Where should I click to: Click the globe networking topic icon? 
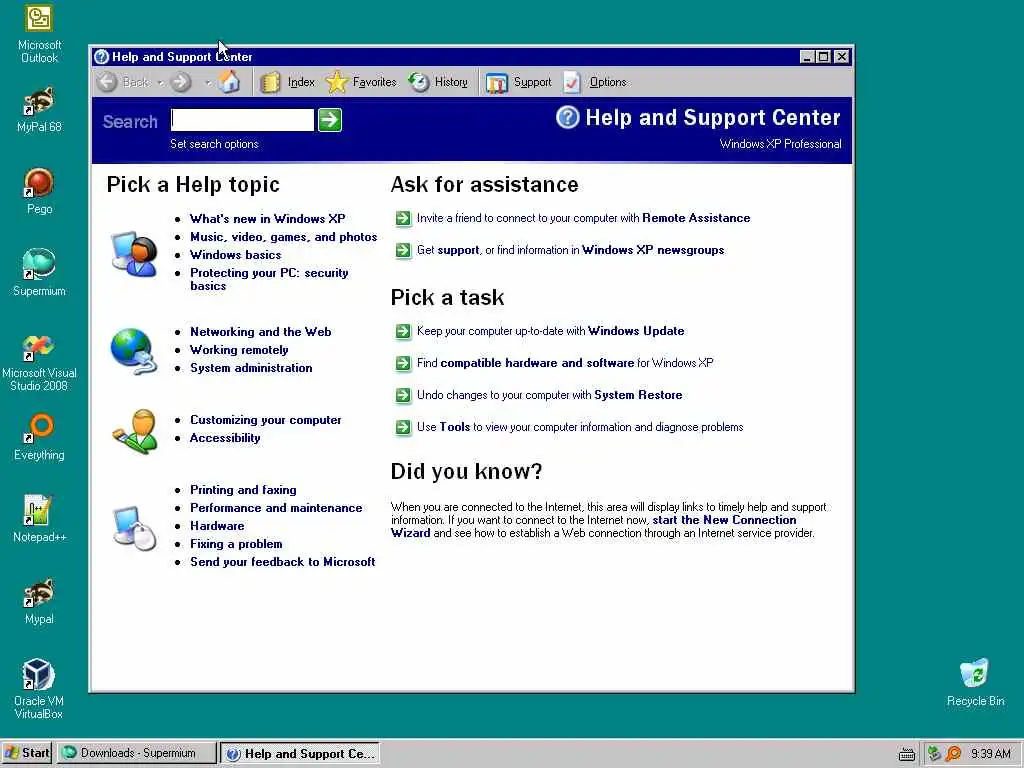tap(134, 351)
